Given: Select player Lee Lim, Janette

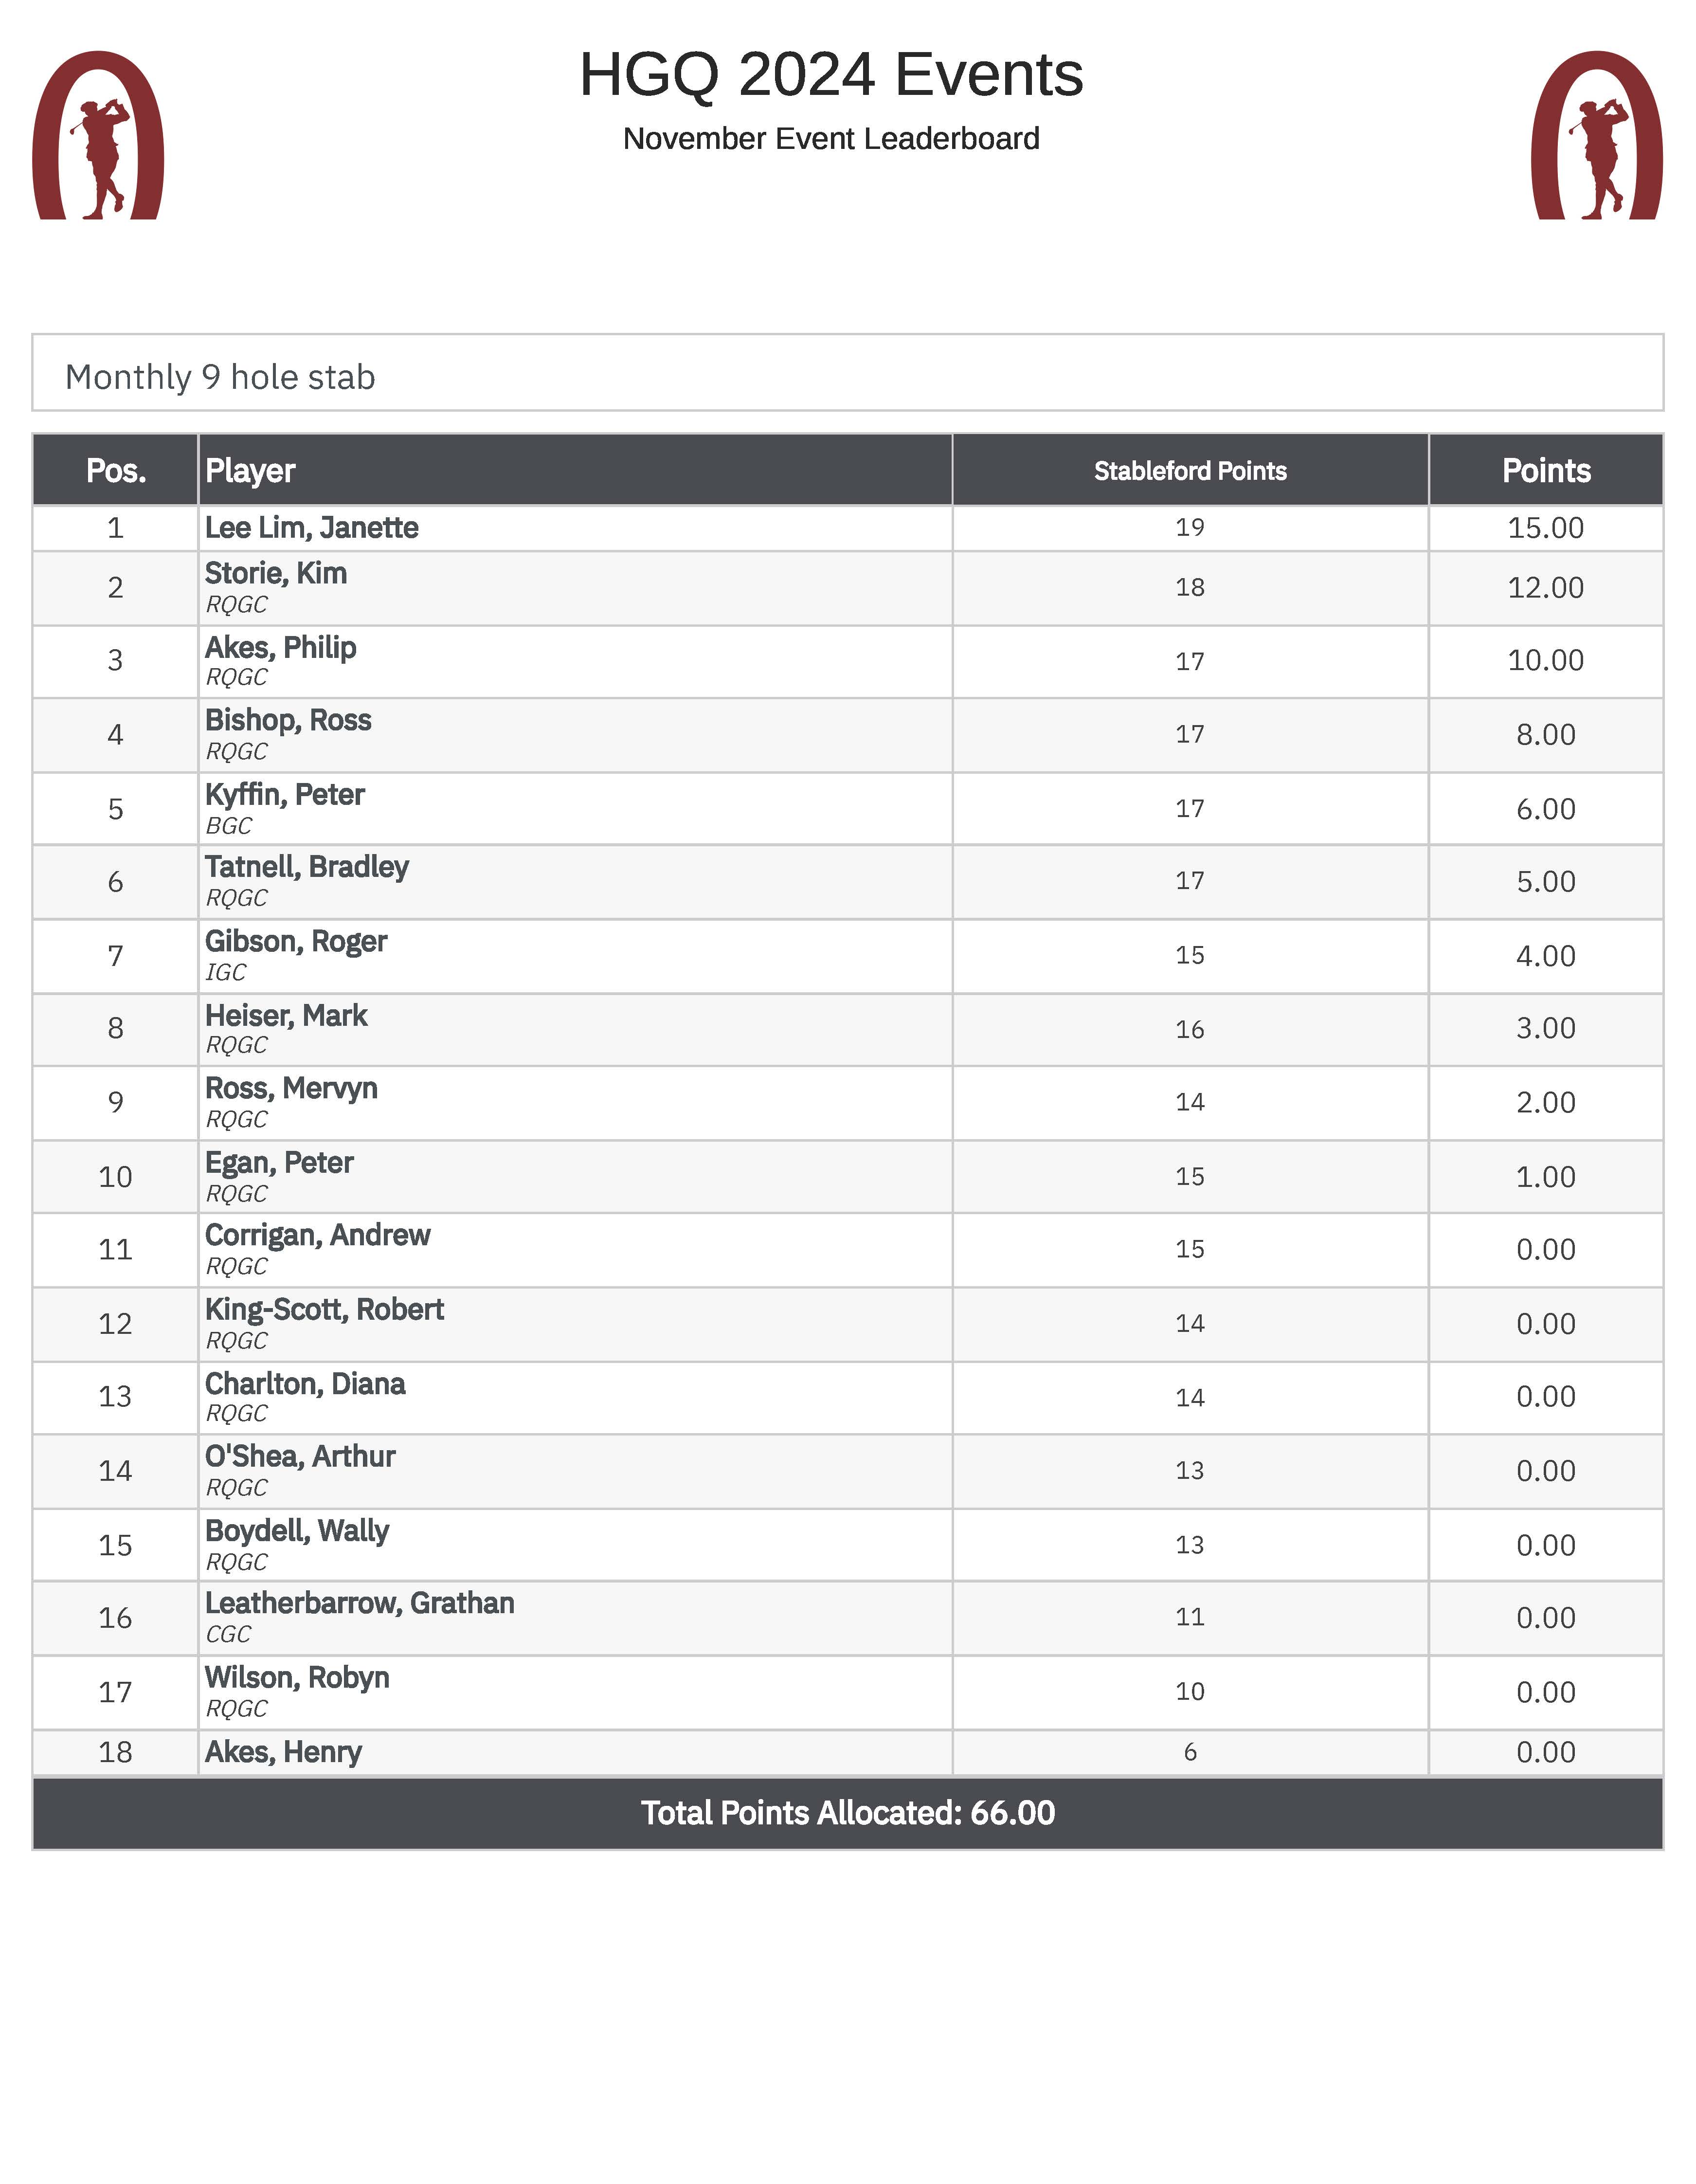Looking at the screenshot, I should pyautogui.click(x=312, y=527).
